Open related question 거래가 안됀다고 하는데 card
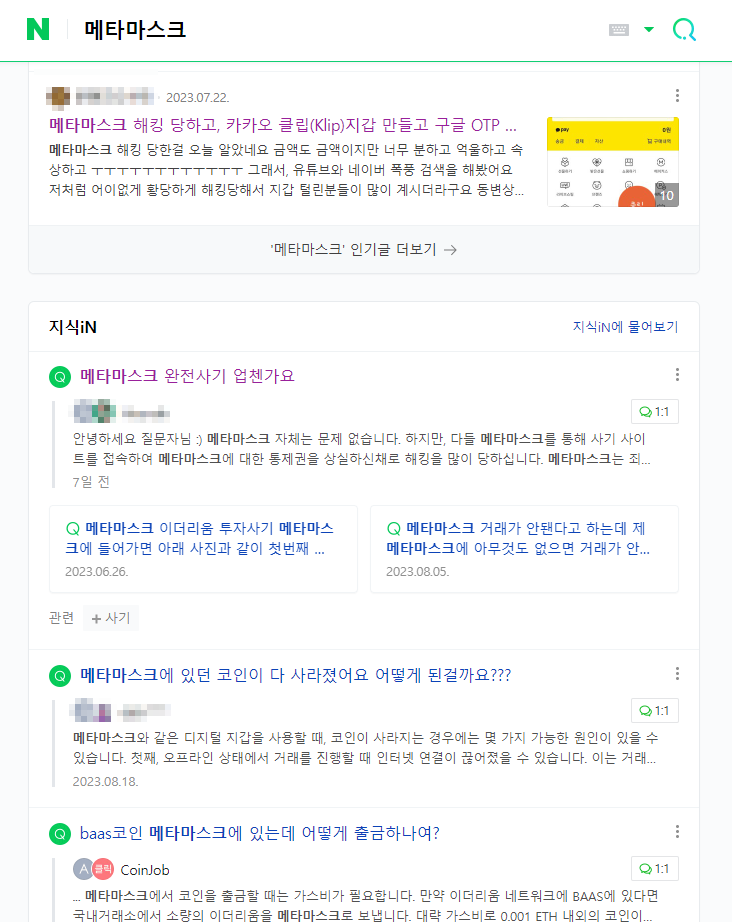Screen dimensions: 732x922 (524, 549)
